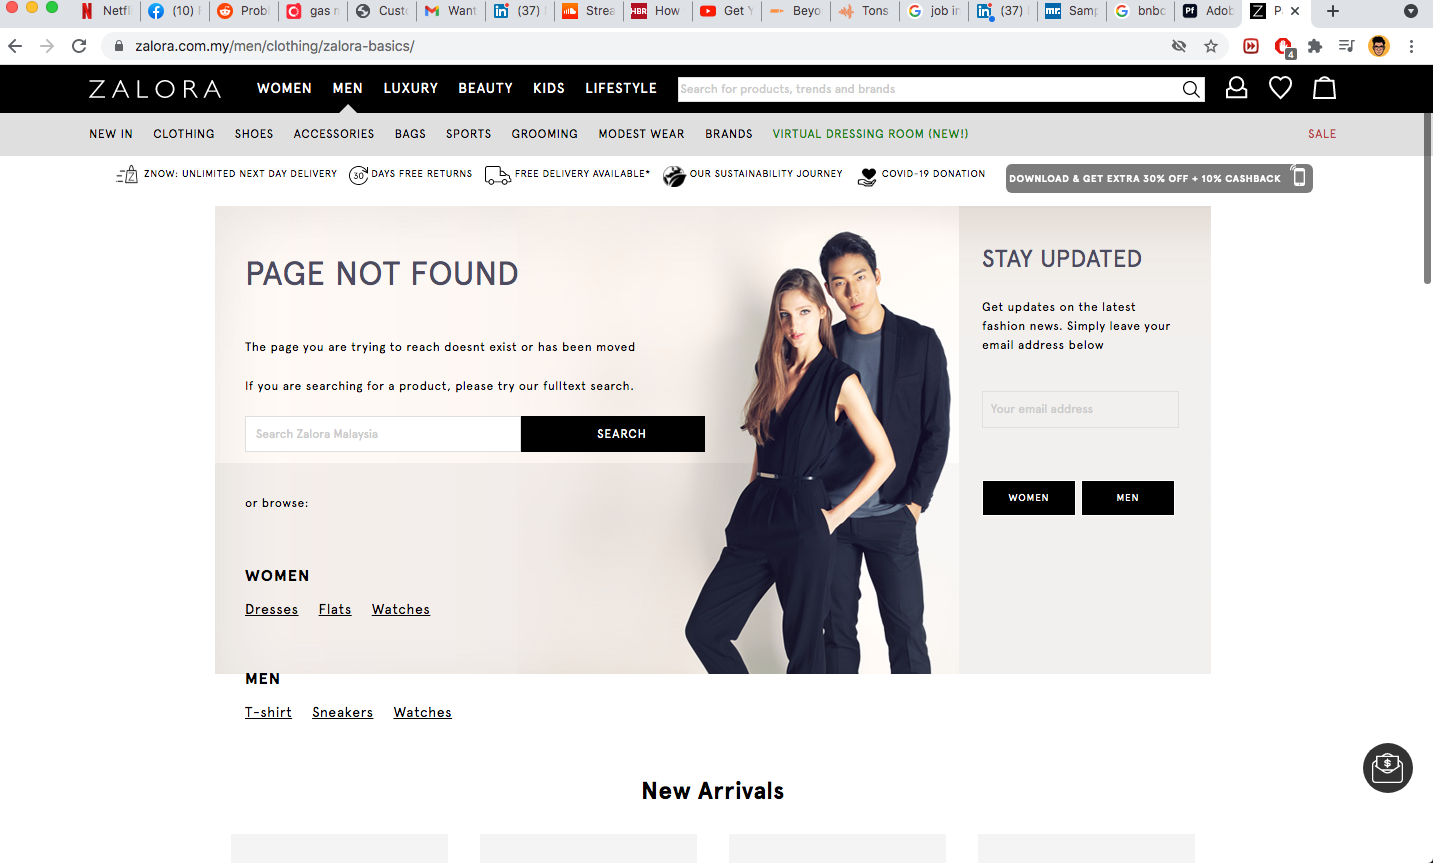
Task: Switch to the Gmail tab
Action: point(450,11)
